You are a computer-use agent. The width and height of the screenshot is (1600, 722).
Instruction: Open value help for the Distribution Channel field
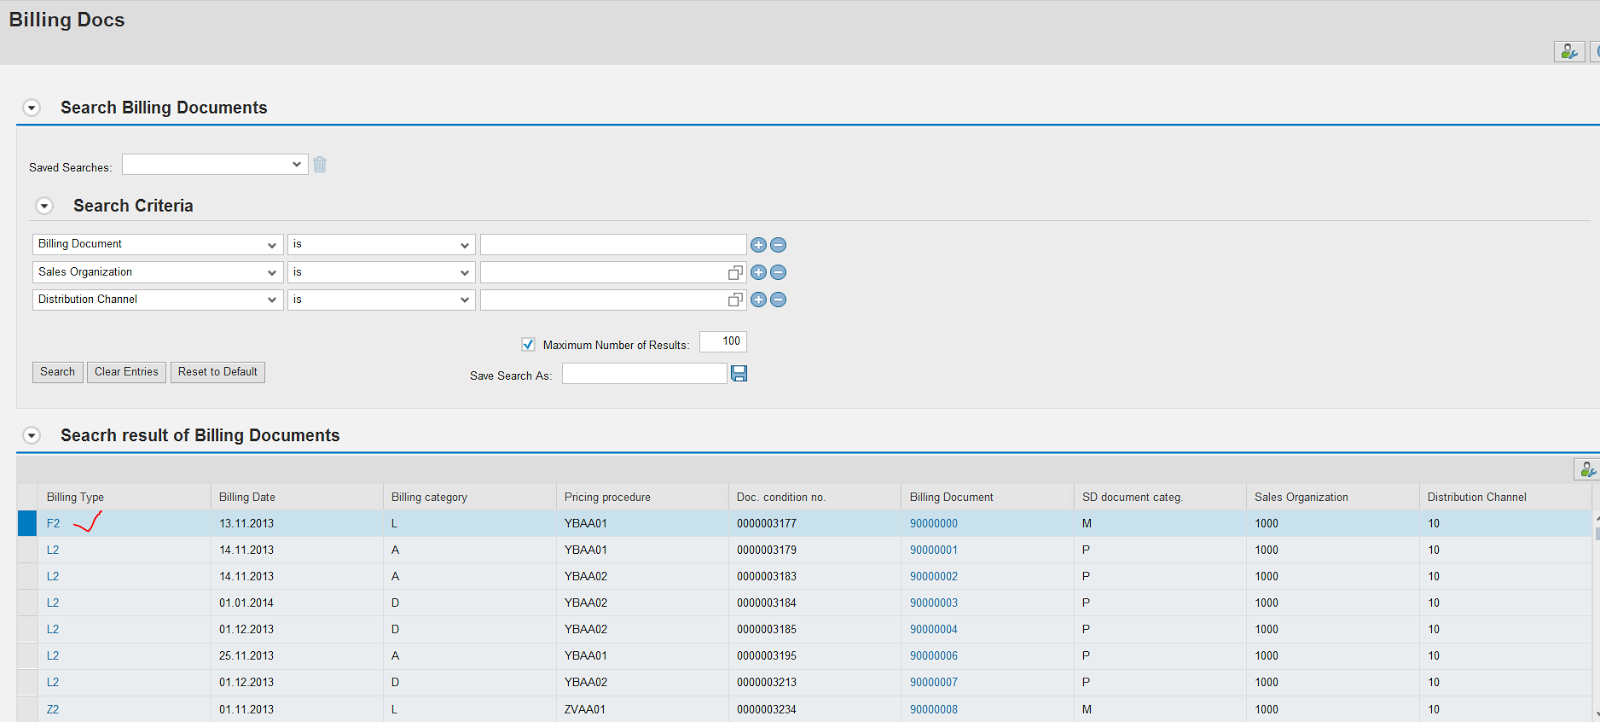pyautogui.click(x=735, y=300)
